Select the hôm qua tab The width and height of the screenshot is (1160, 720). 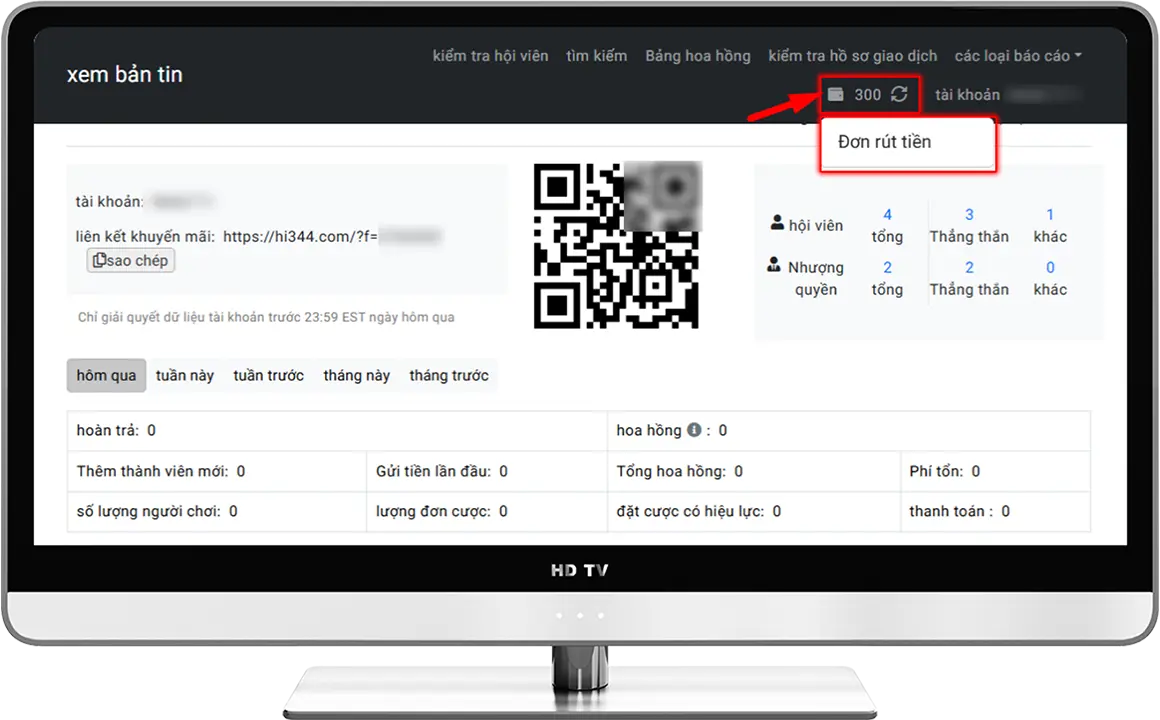[106, 375]
